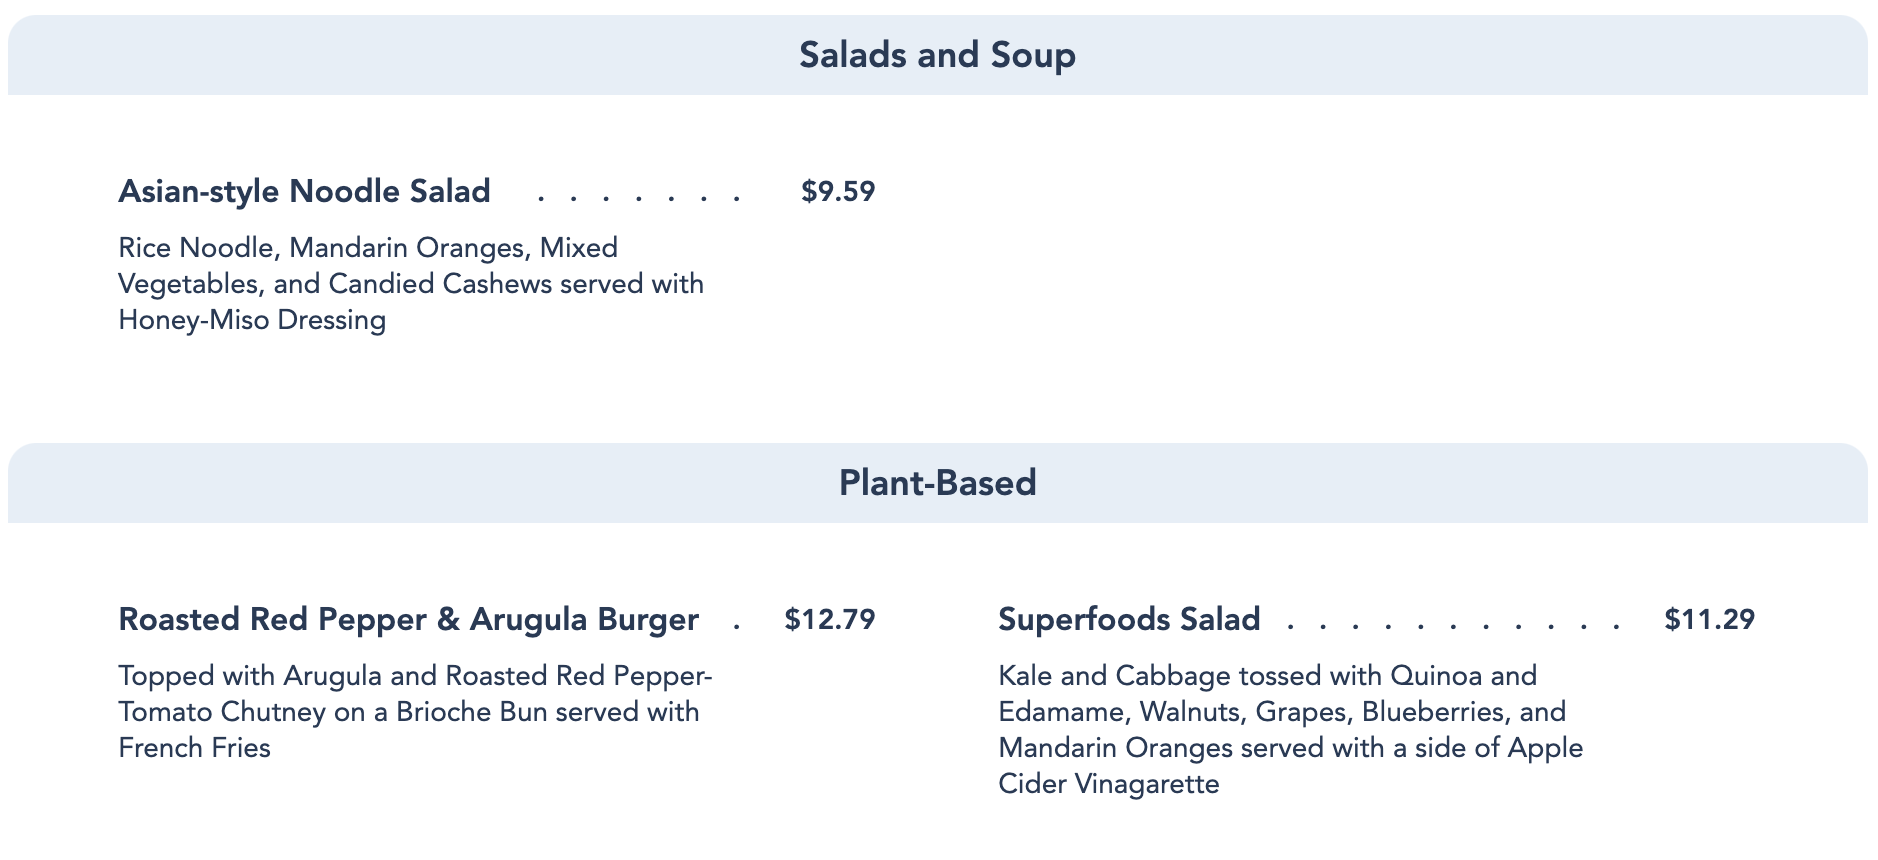Screen dimensions: 1878x860
Task: Select the Roasted Red Pepper & Arugula Burger title
Action: click(x=408, y=619)
